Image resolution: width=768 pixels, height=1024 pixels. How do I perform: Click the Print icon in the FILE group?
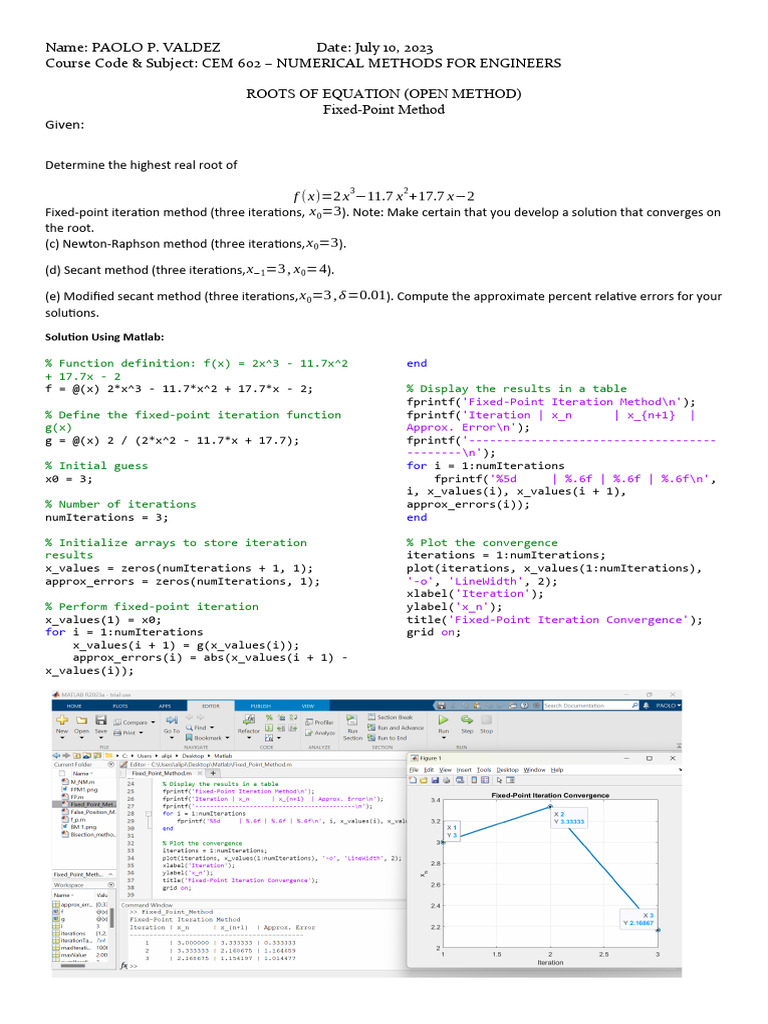tap(118, 733)
